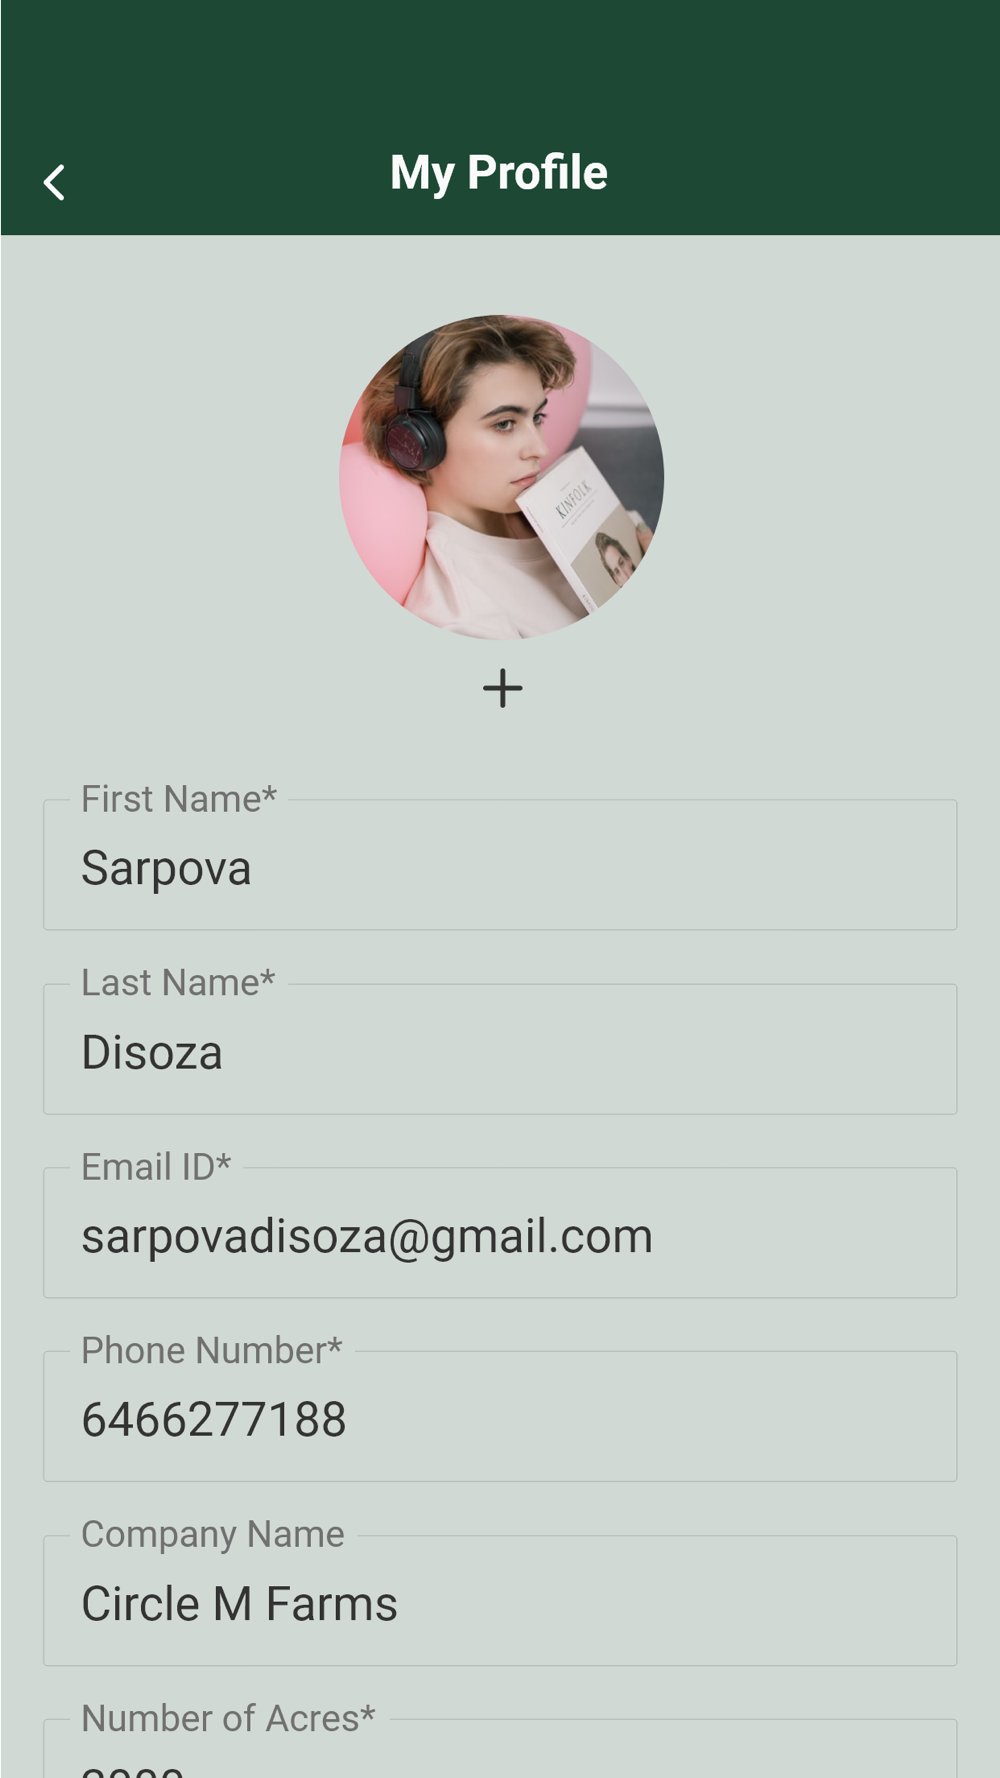Tap the Number of Acres* label
This screenshot has height=1778, width=1000.
click(x=228, y=1719)
